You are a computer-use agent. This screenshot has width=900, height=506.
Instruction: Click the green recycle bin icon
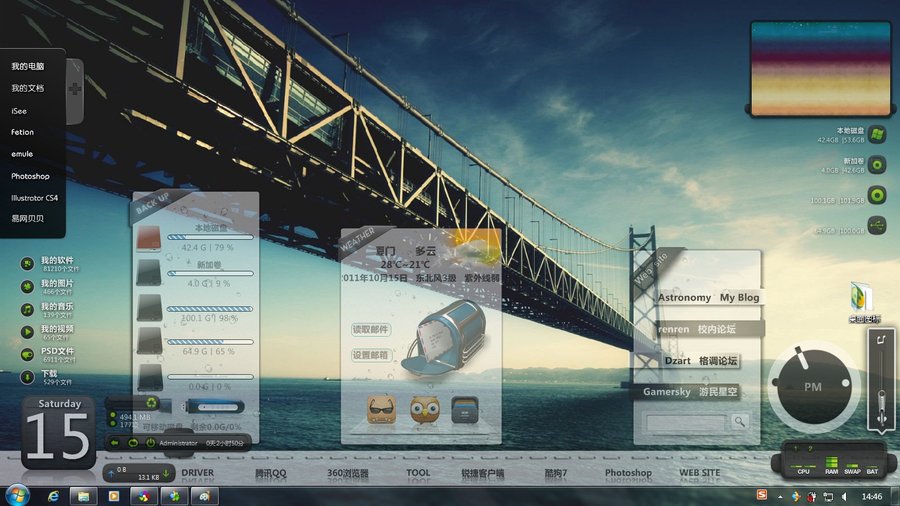tap(152, 403)
